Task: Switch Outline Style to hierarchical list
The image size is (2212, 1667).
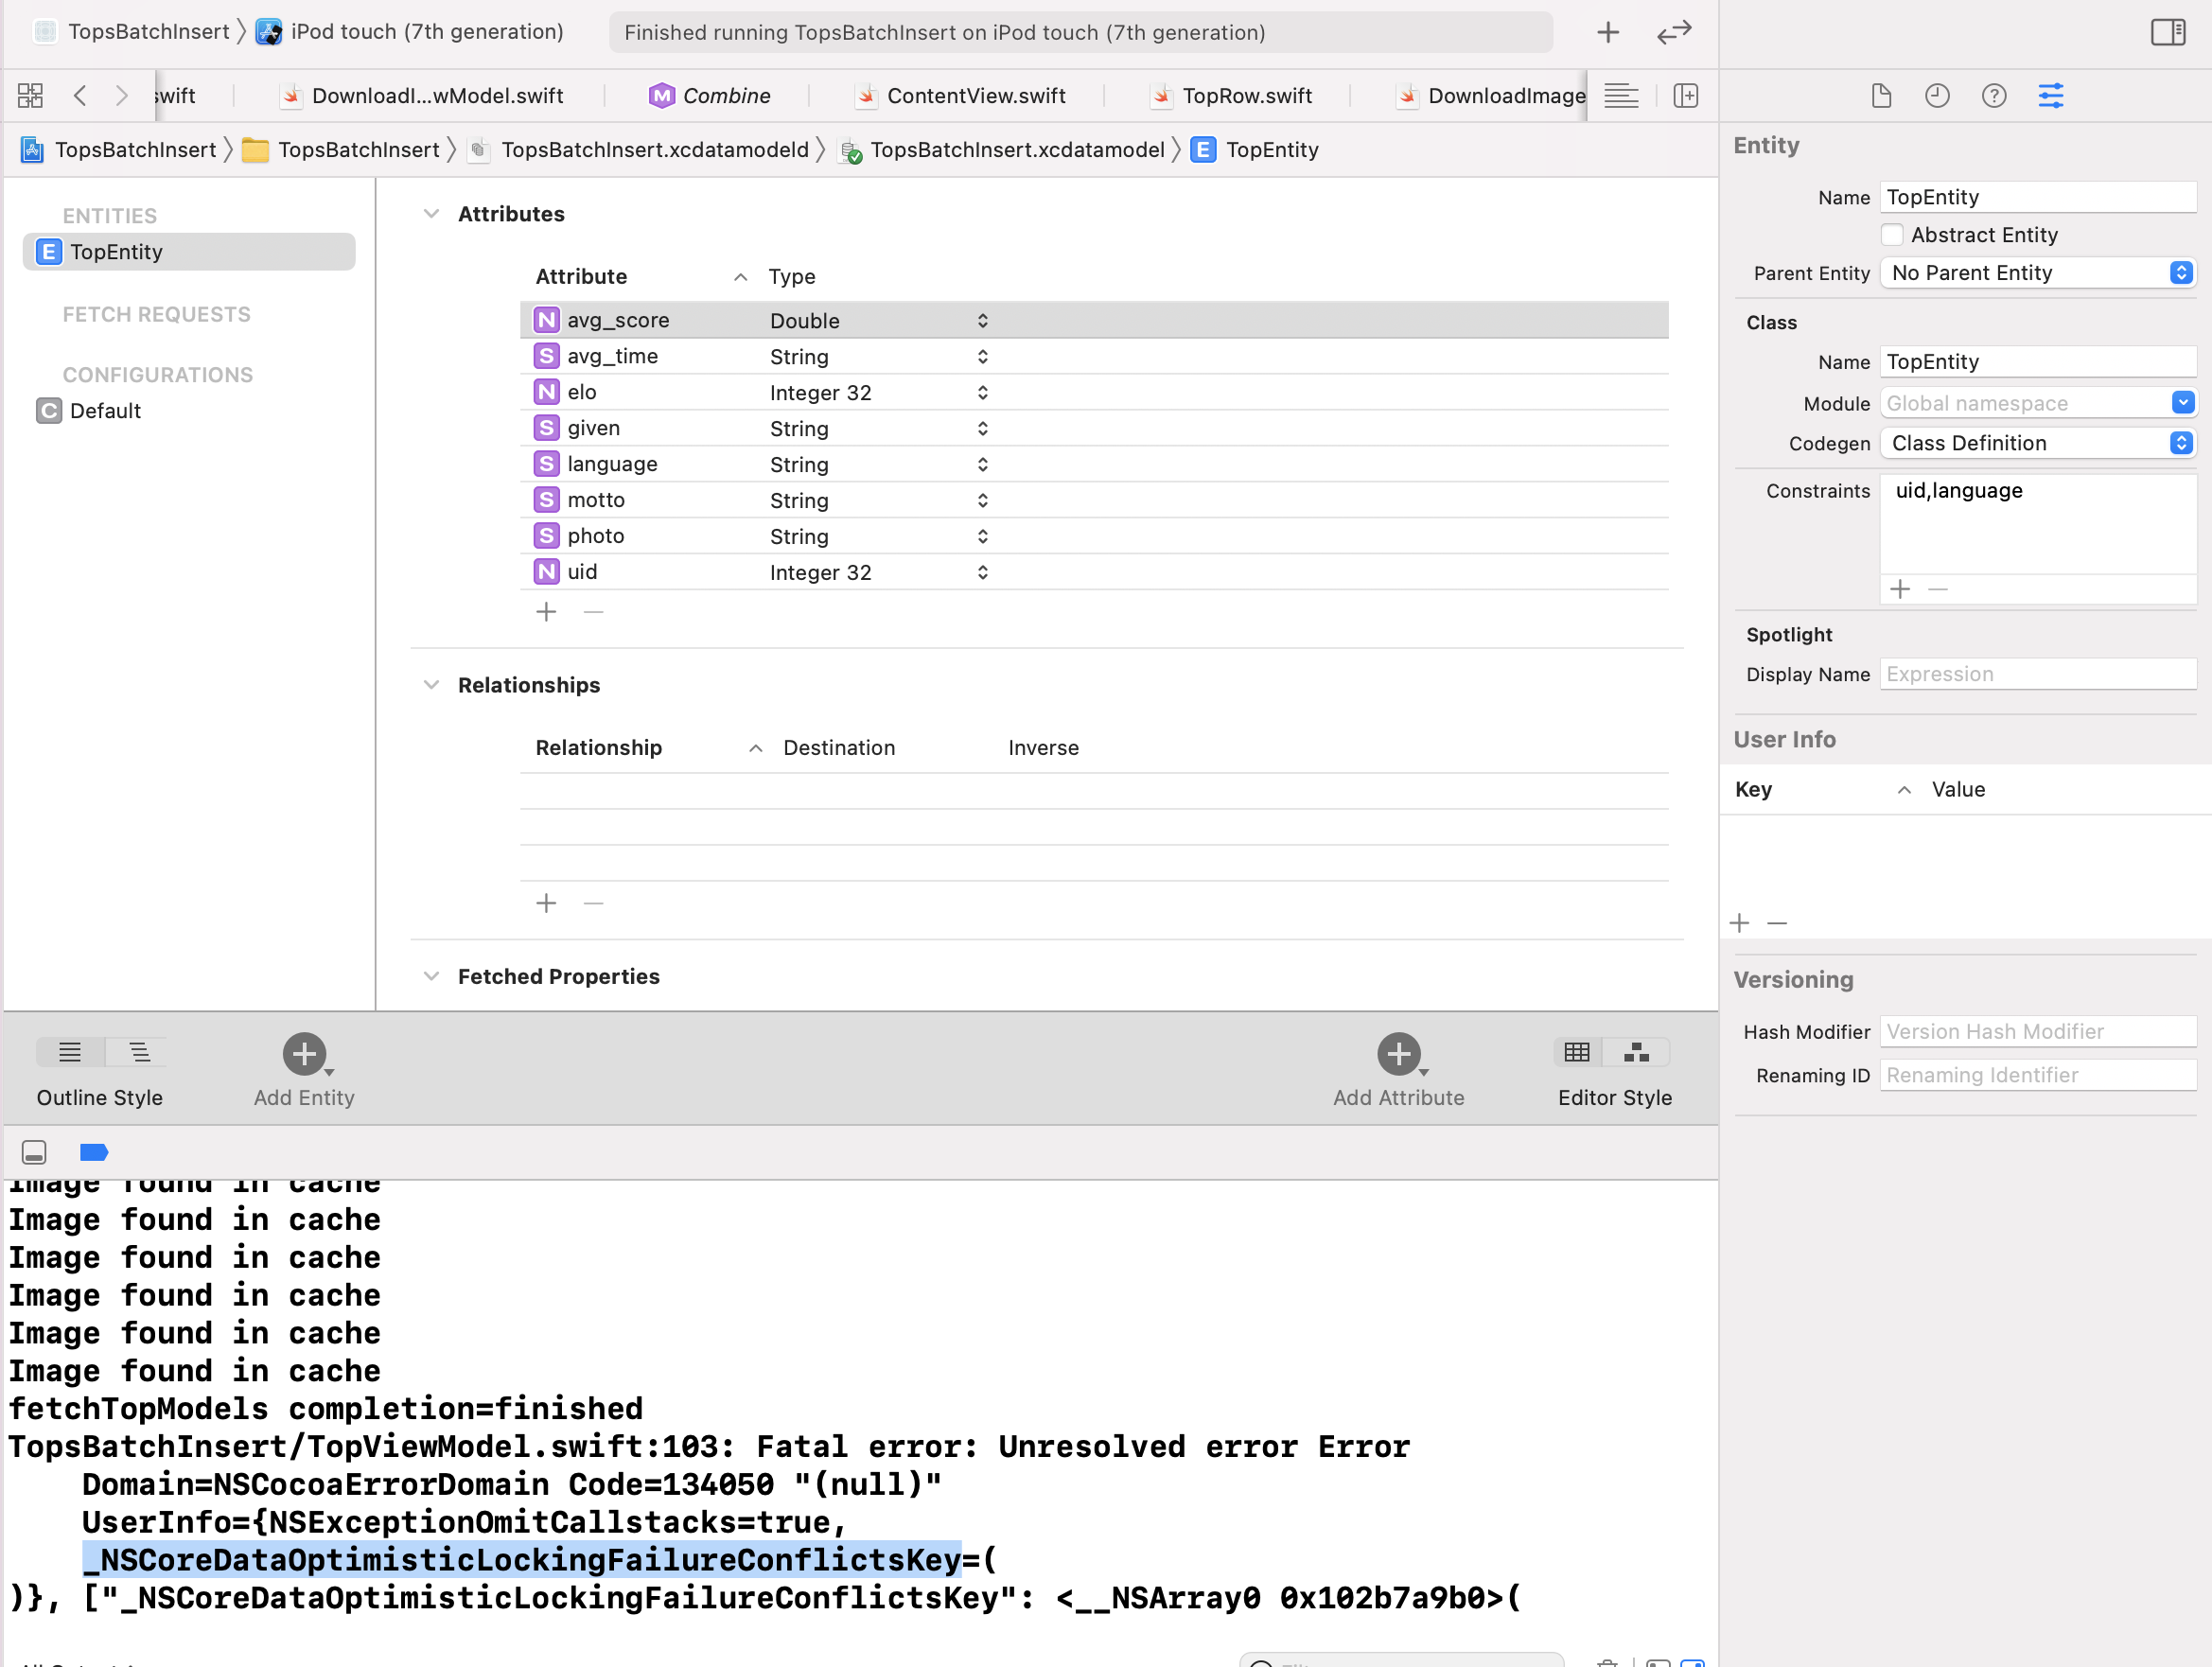Action: [x=137, y=1052]
